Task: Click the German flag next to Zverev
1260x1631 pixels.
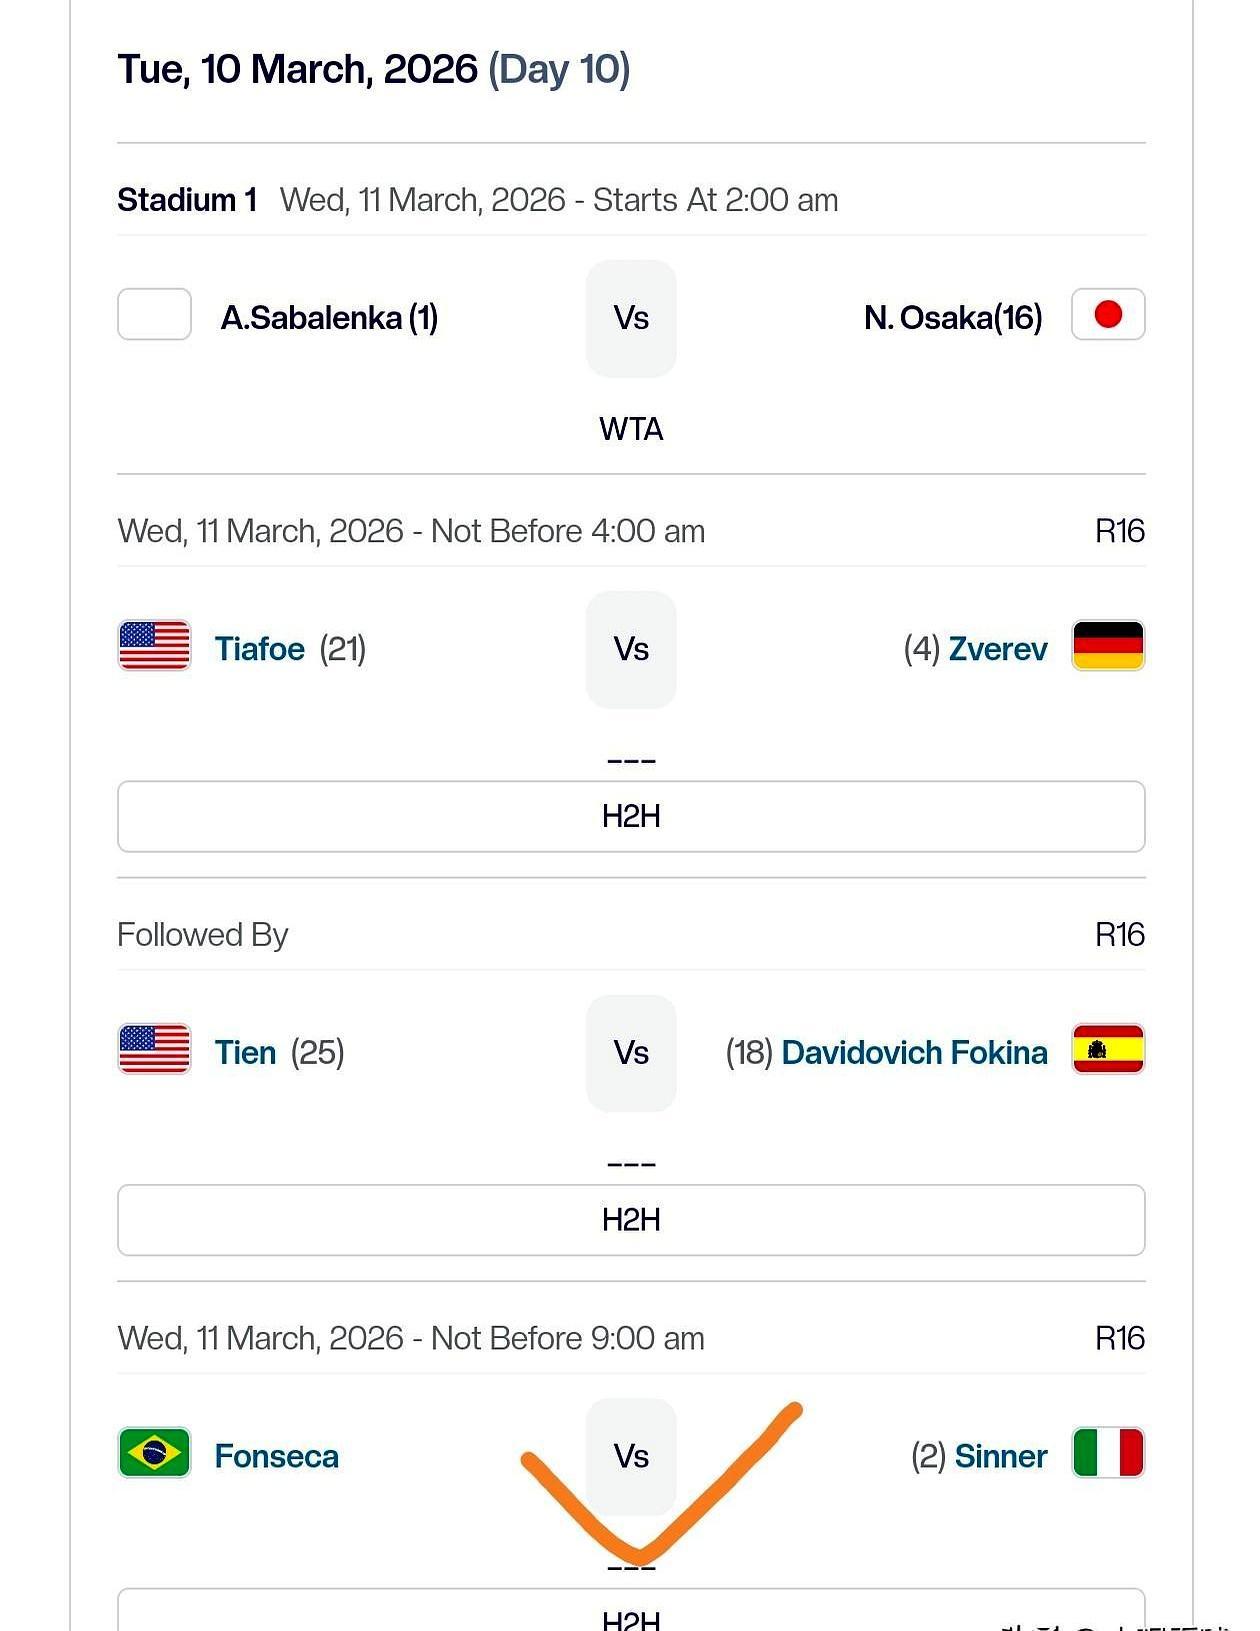Action: 1107,646
